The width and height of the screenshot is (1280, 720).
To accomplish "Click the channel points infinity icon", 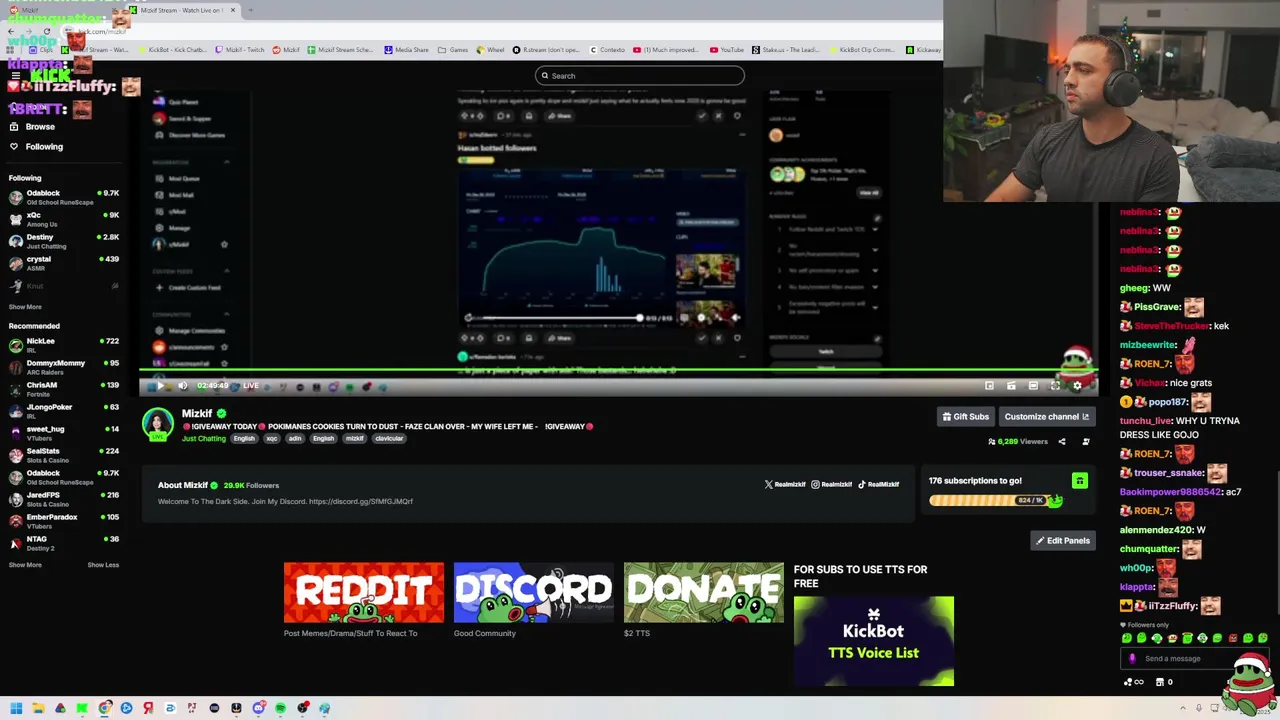I will click(1134, 682).
